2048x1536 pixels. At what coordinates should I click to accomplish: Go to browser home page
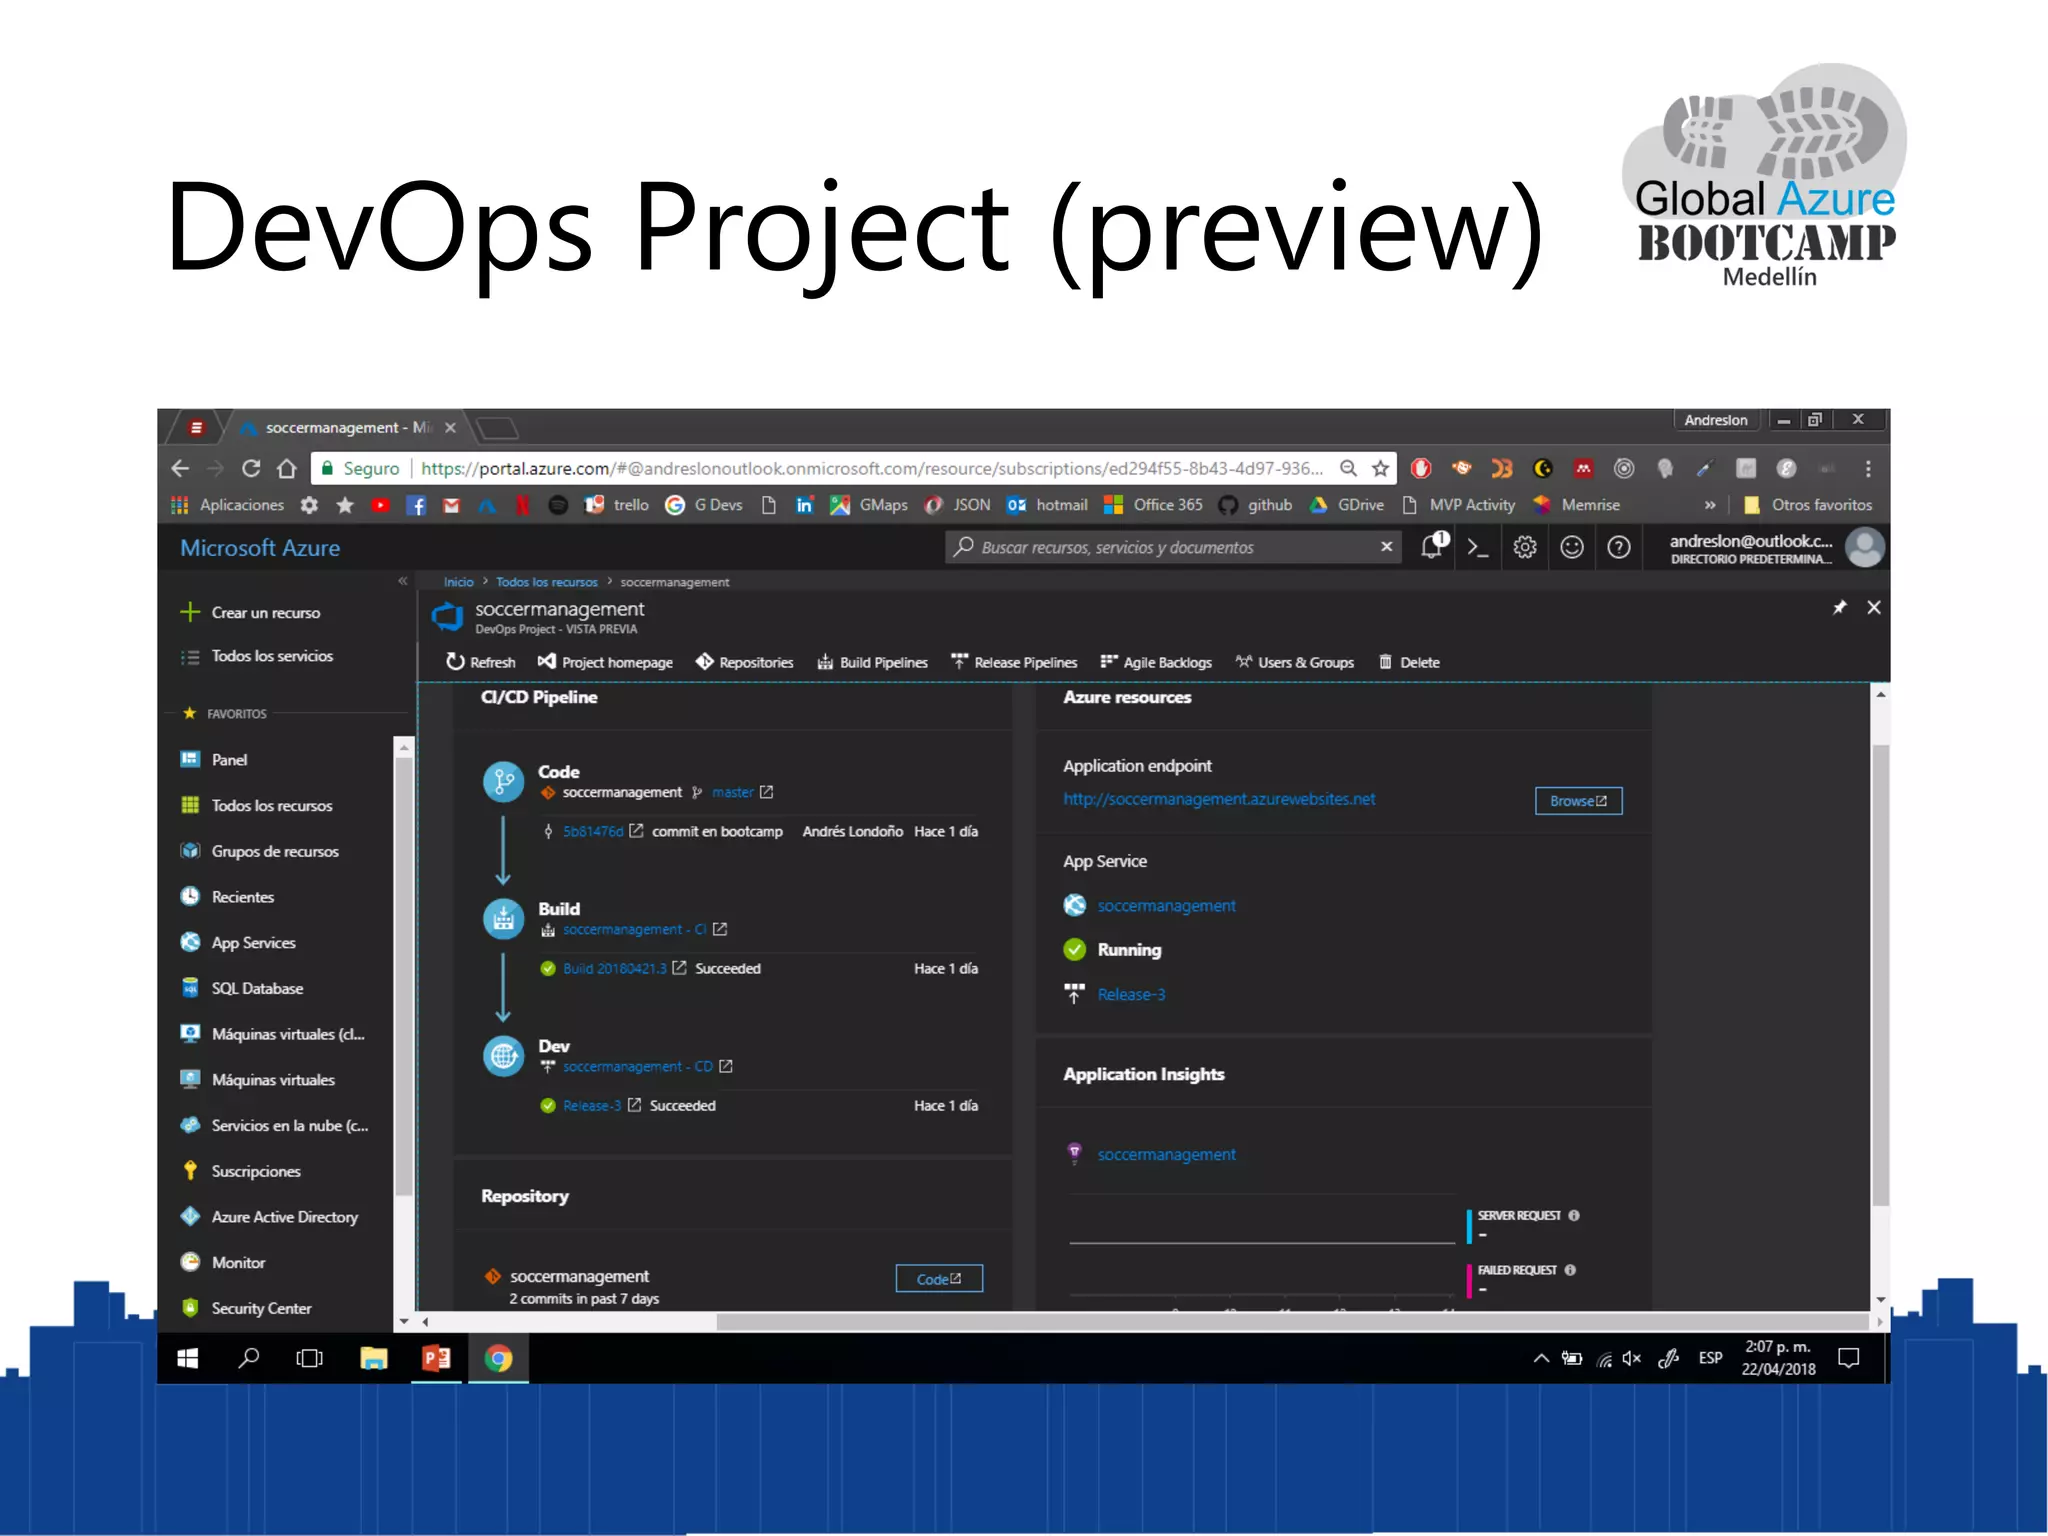(x=287, y=468)
